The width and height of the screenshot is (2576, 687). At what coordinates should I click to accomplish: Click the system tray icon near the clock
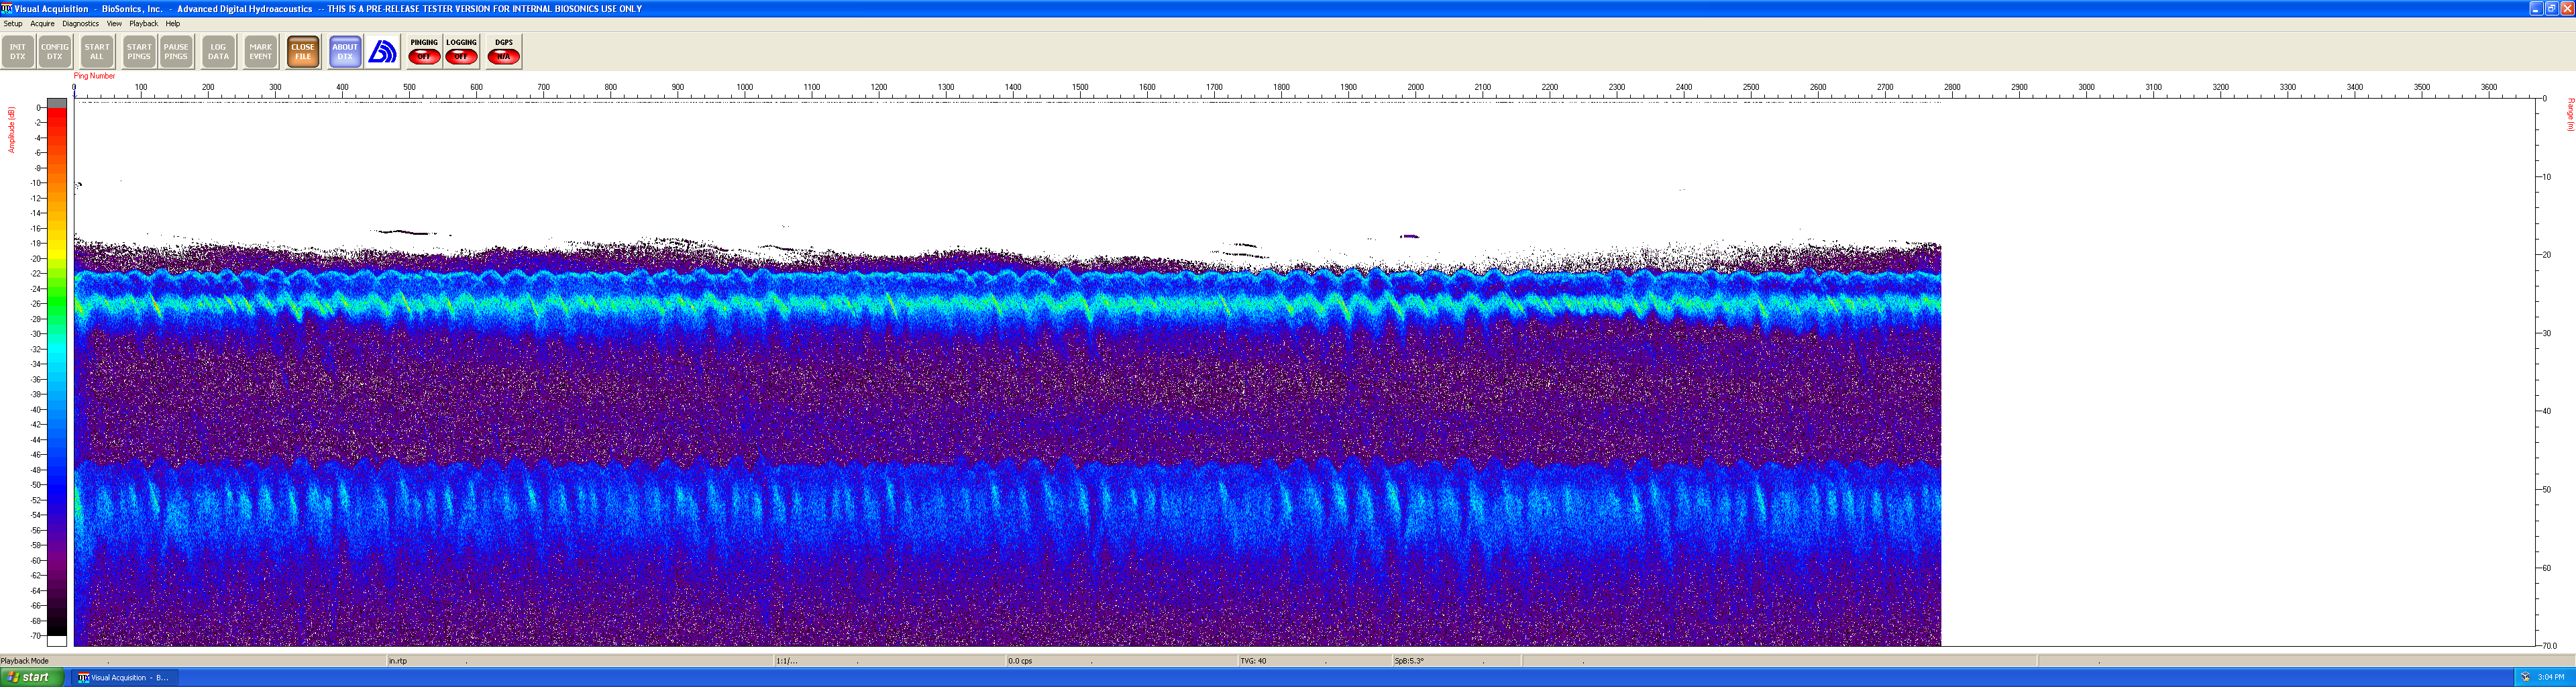(2525, 677)
